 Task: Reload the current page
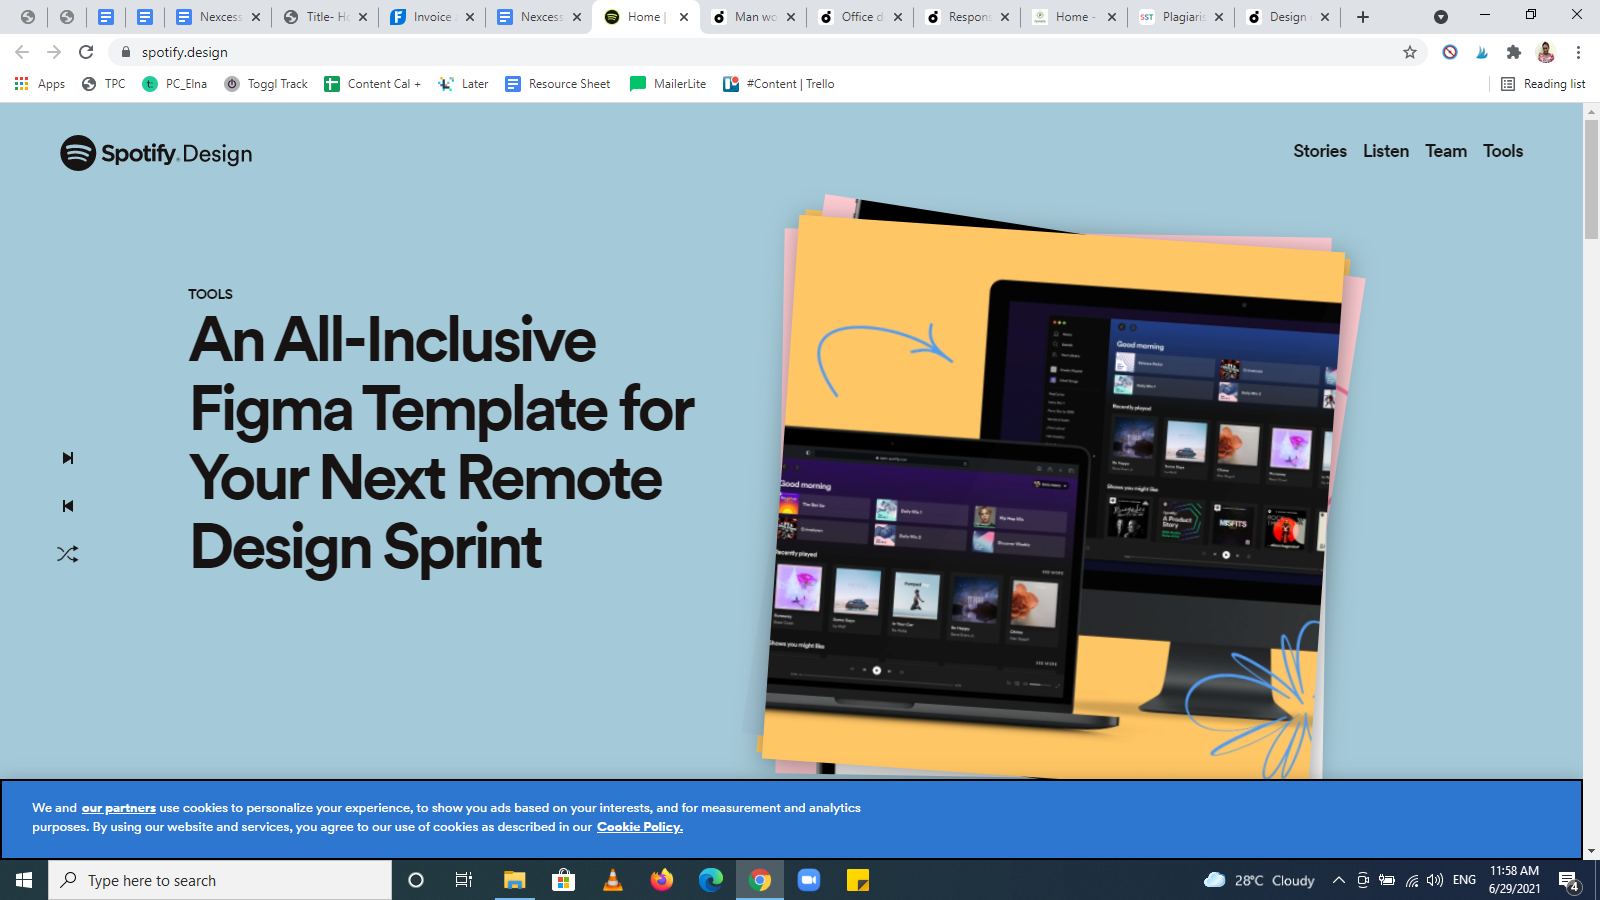pyautogui.click(x=86, y=52)
